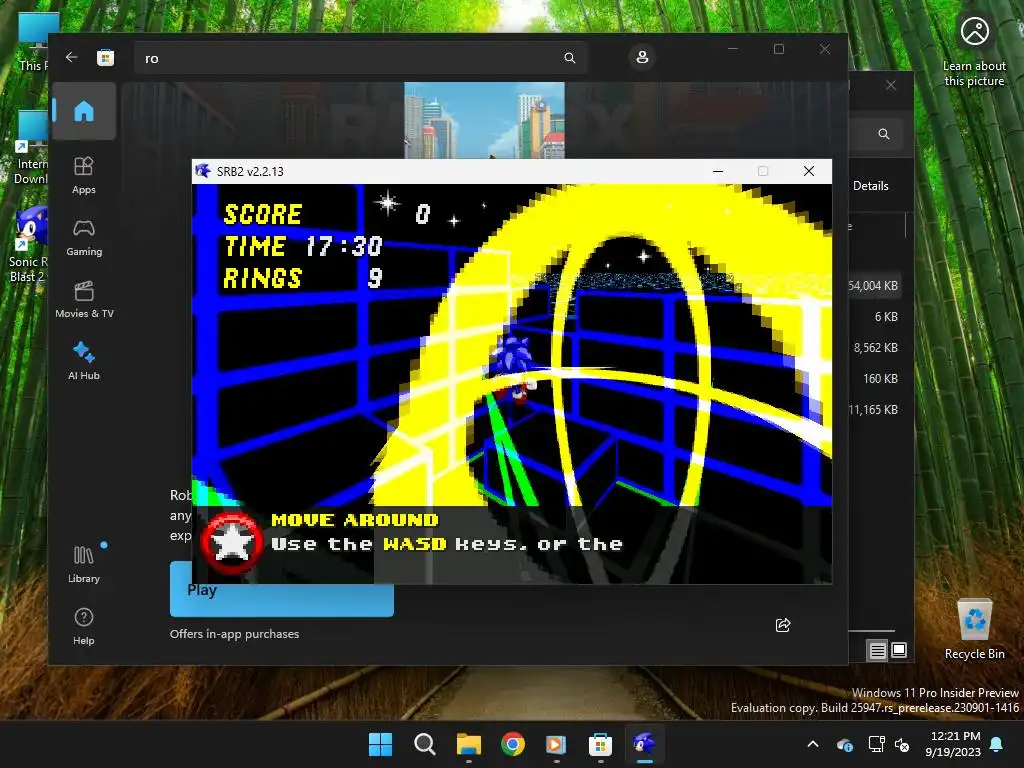Minimize the SRB2 v2.2.13 window

718,171
